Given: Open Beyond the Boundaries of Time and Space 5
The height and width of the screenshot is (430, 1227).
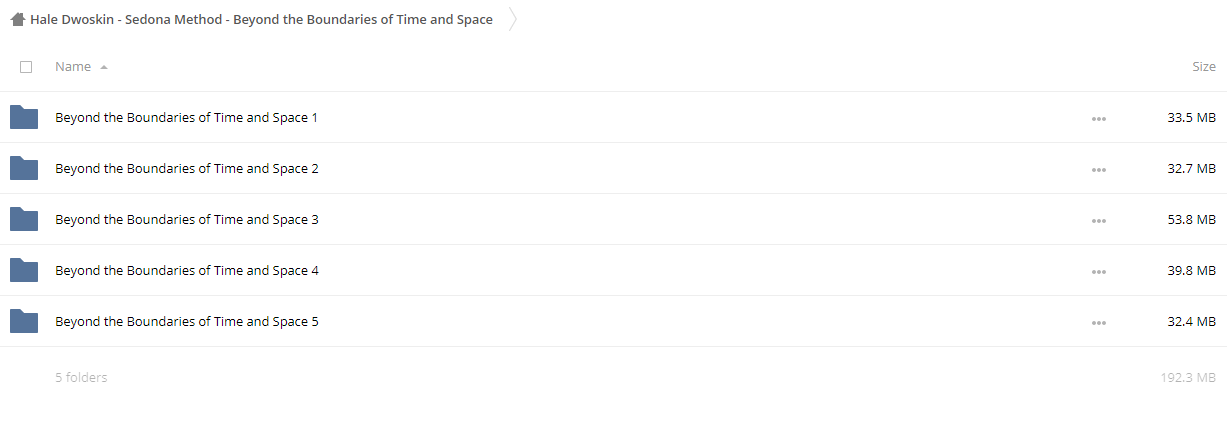Looking at the screenshot, I should click(187, 322).
